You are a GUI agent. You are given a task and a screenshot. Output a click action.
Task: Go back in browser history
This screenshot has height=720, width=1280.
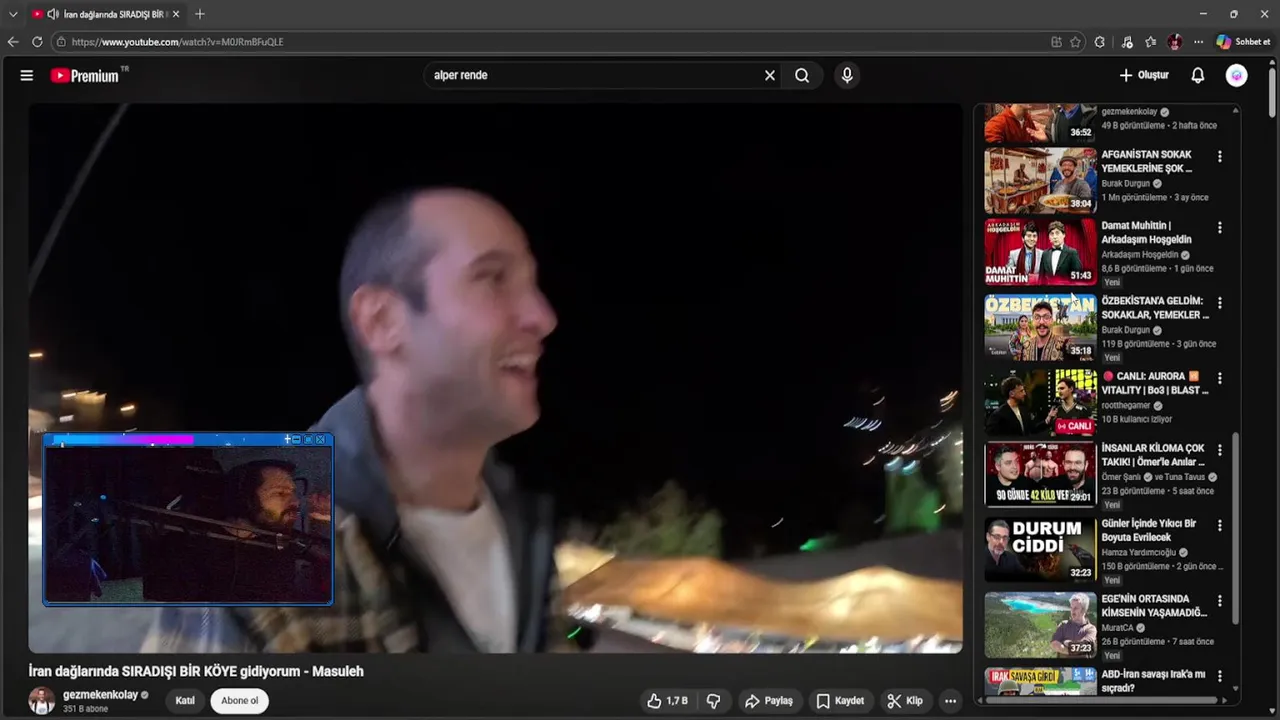point(13,42)
